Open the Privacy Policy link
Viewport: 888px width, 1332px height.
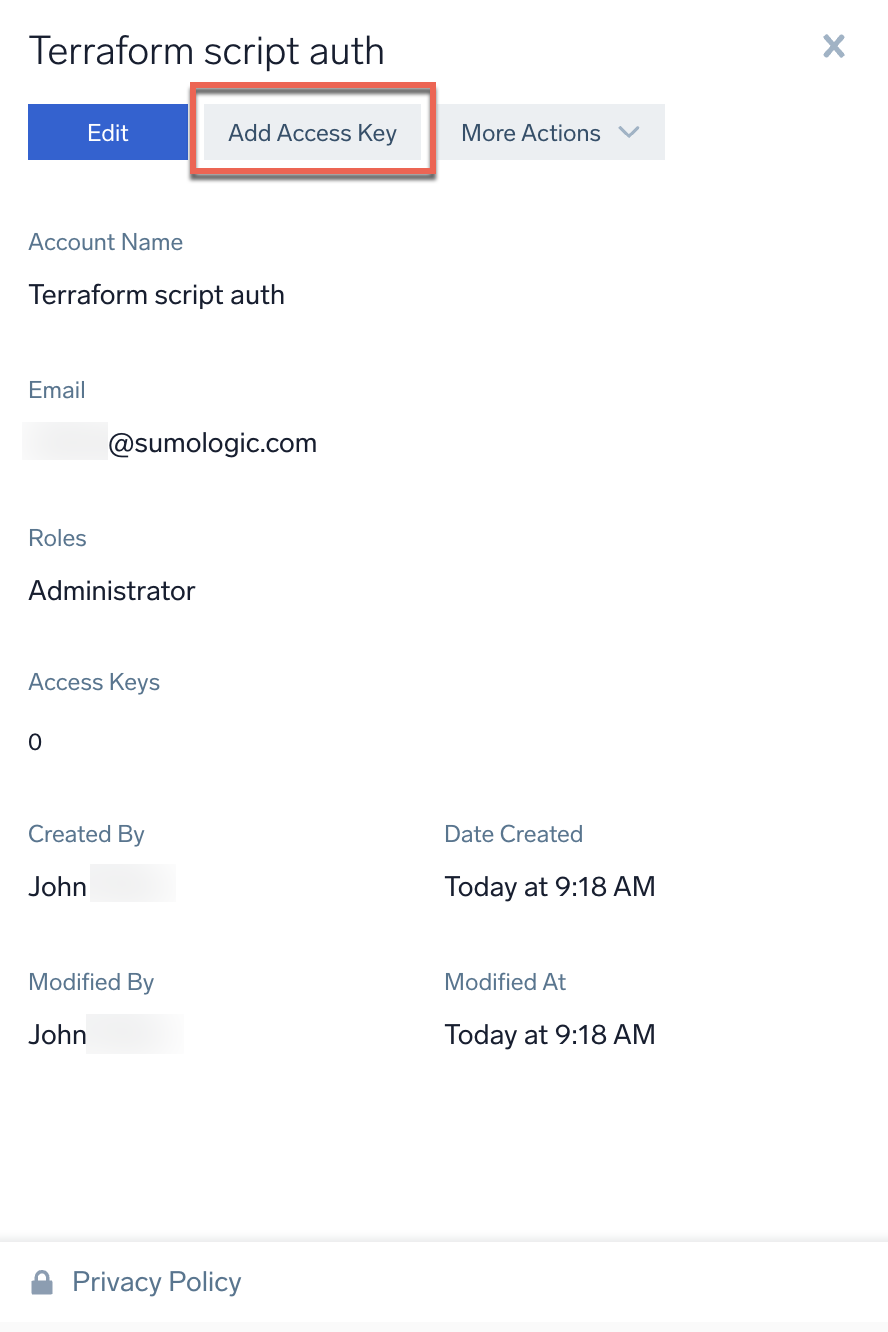156,1281
